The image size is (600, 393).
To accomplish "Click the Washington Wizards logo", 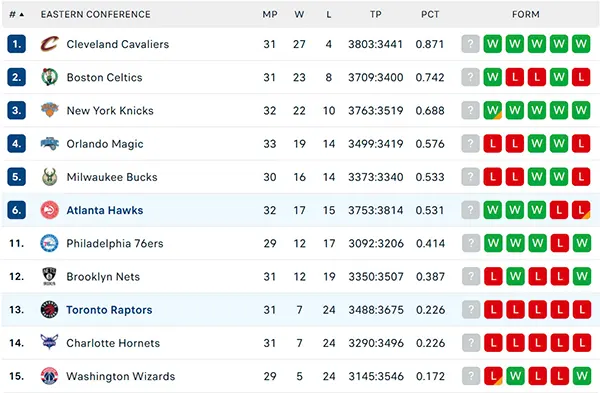I will point(49,376).
